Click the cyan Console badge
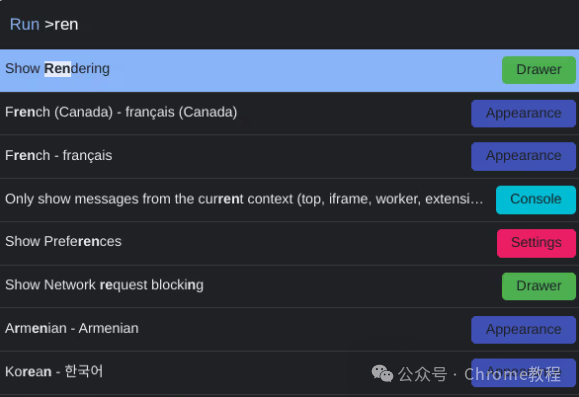 coord(536,200)
